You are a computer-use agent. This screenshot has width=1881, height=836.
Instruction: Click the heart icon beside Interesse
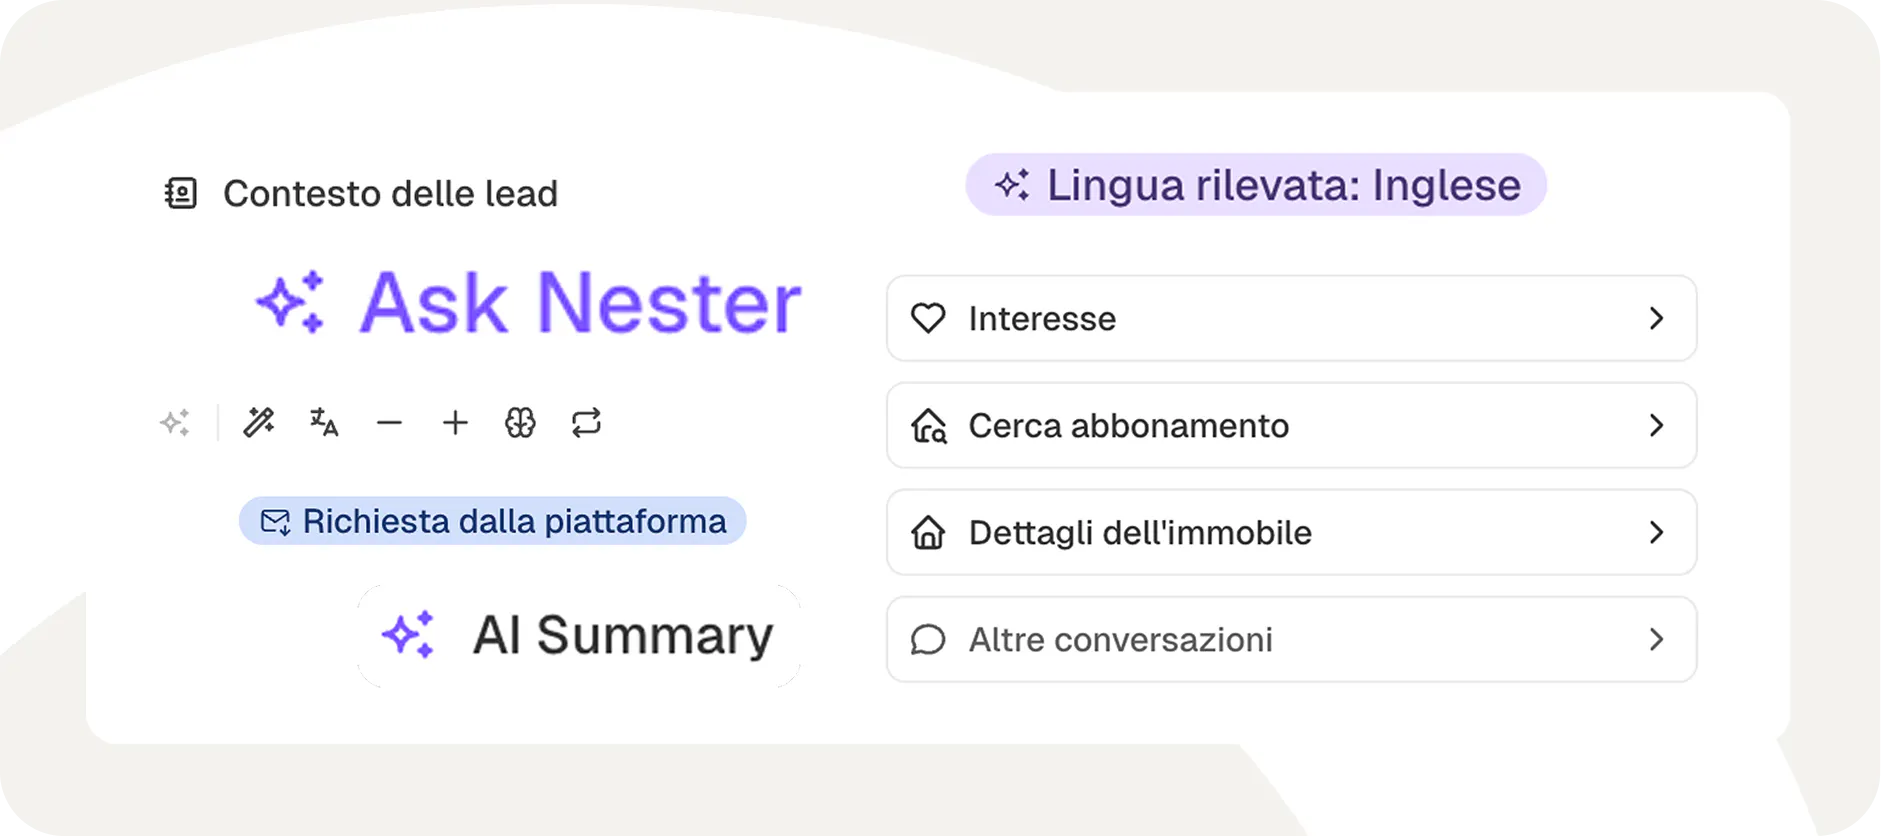pos(928,318)
